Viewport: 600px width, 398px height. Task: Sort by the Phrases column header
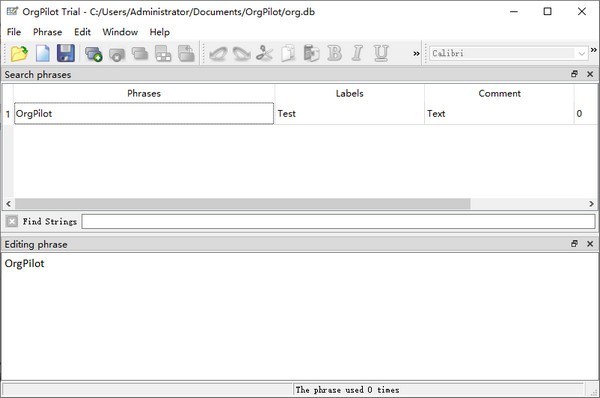click(144, 93)
